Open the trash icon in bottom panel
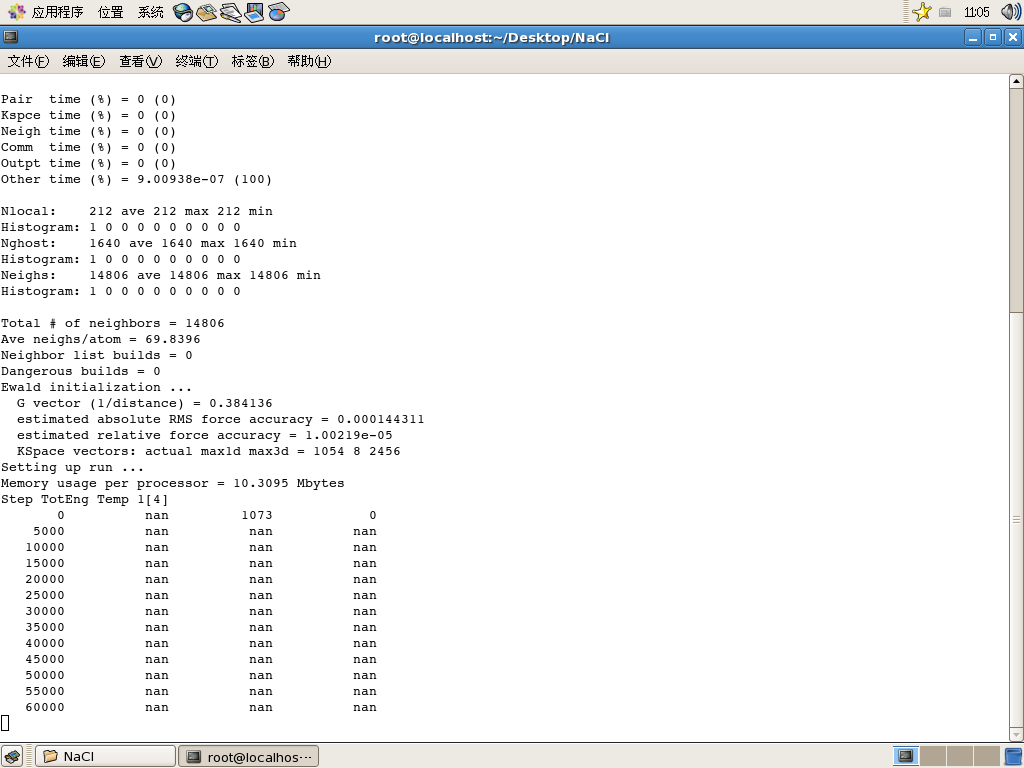 1014,756
